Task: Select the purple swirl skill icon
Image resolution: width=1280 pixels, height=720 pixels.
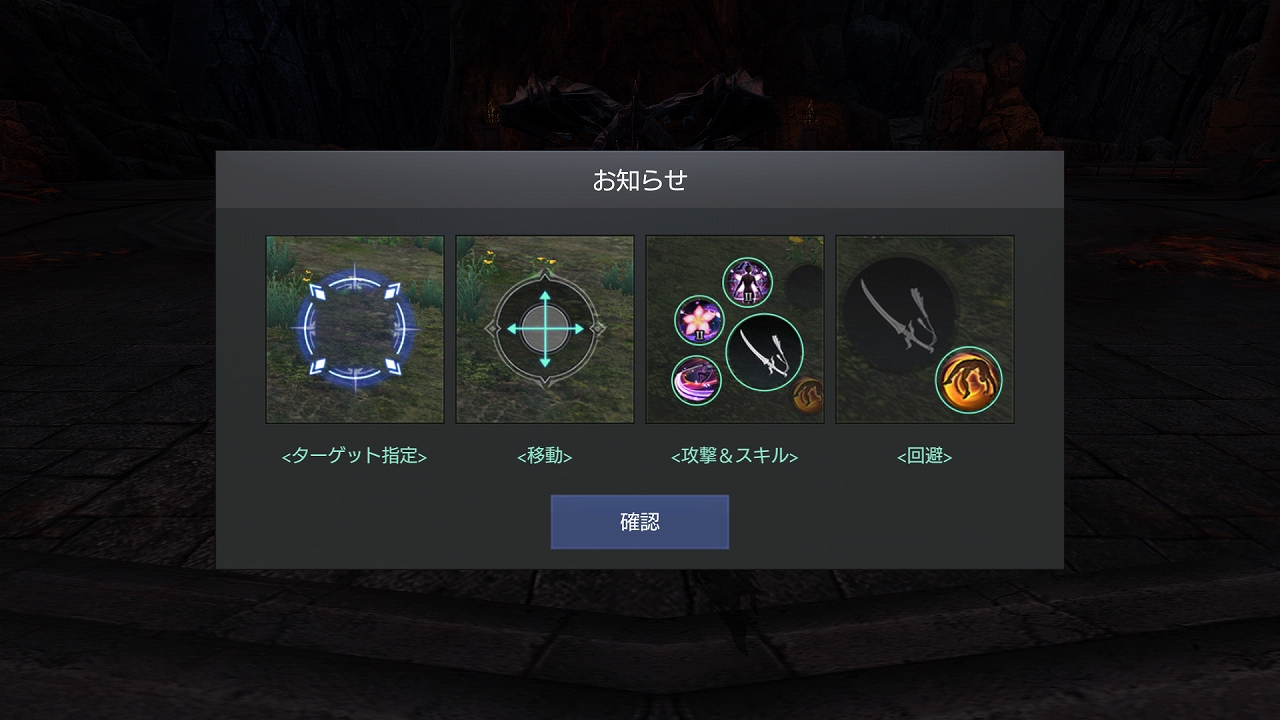Action: (x=697, y=380)
